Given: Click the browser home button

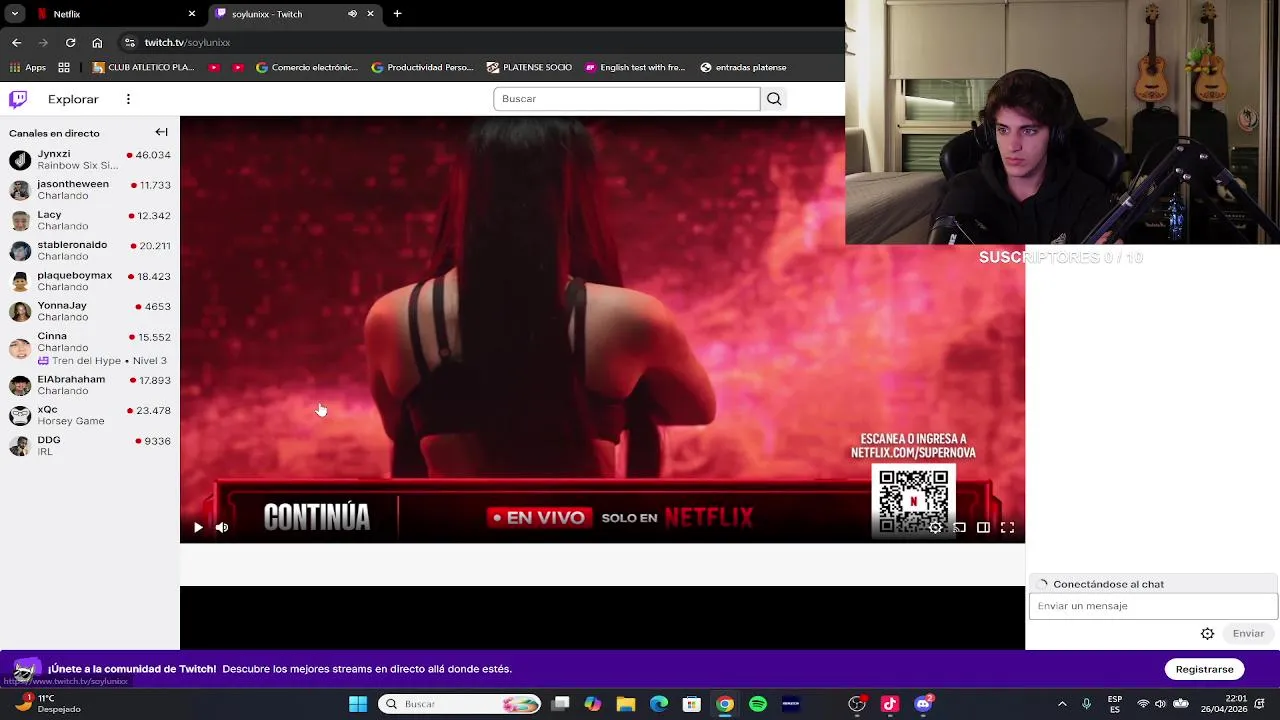Looking at the screenshot, I should [x=97, y=43].
